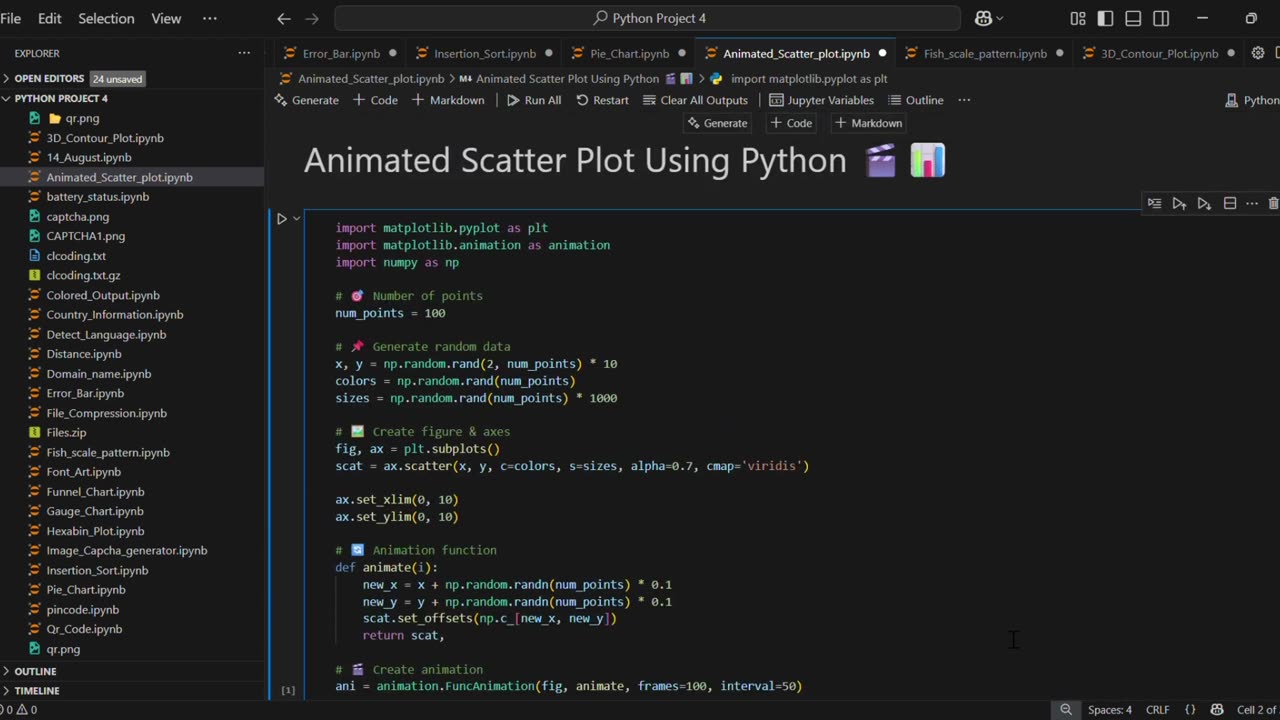Click Restart kernel button
The width and height of the screenshot is (1280, 720).
pos(602,100)
